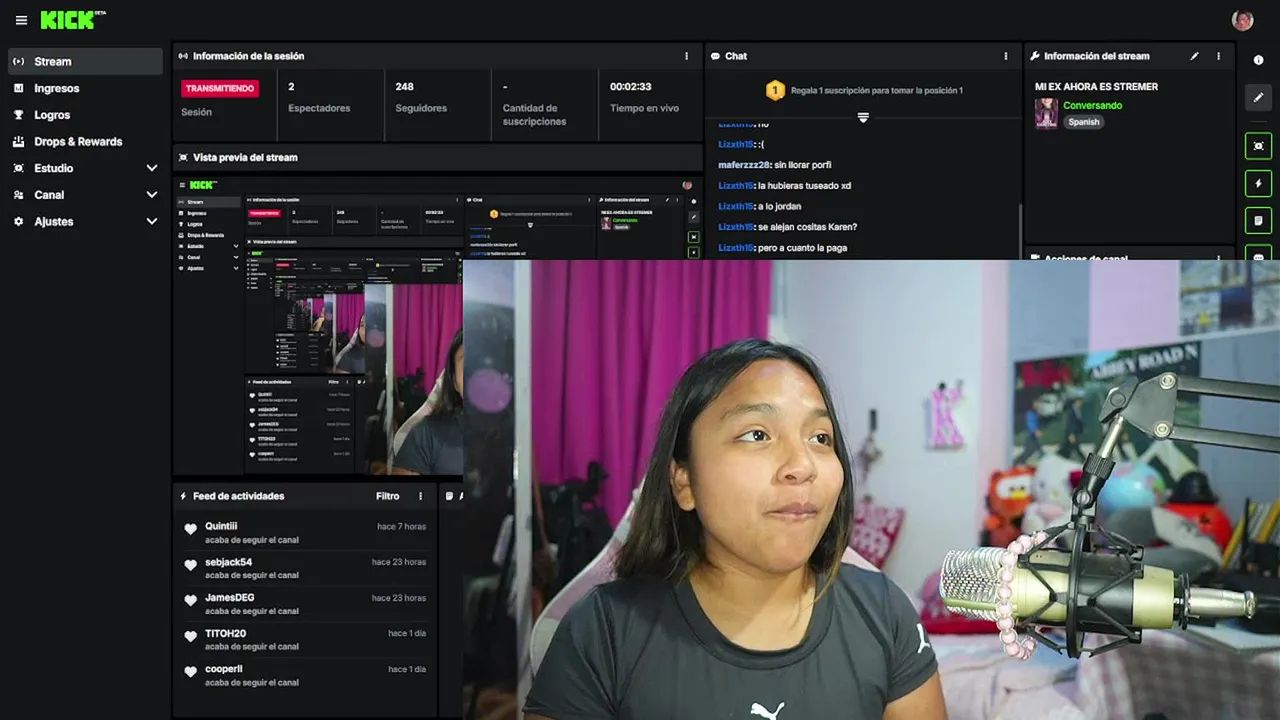Open Drops & Rewards in the sidebar

pos(85,141)
